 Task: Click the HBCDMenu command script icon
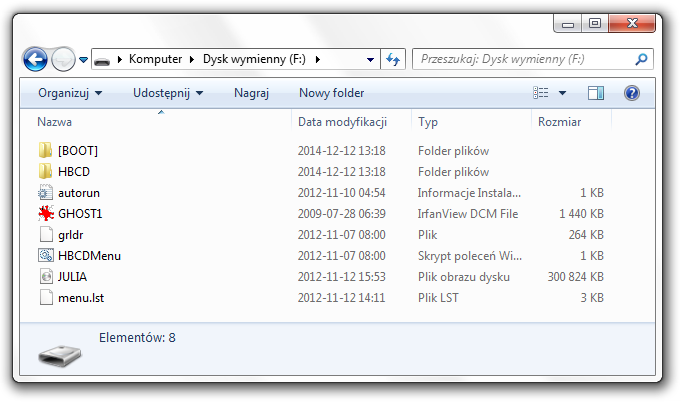(x=46, y=256)
